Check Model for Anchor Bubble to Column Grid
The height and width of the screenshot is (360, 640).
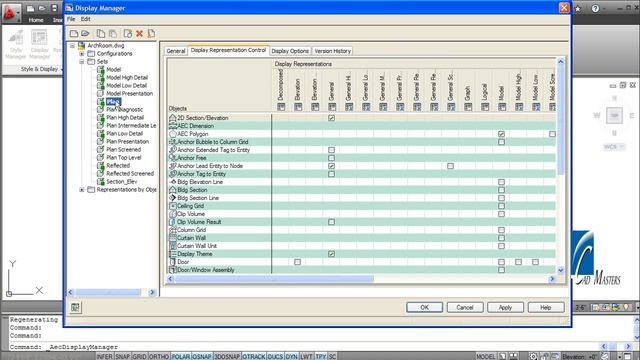pyautogui.click(x=501, y=142)
